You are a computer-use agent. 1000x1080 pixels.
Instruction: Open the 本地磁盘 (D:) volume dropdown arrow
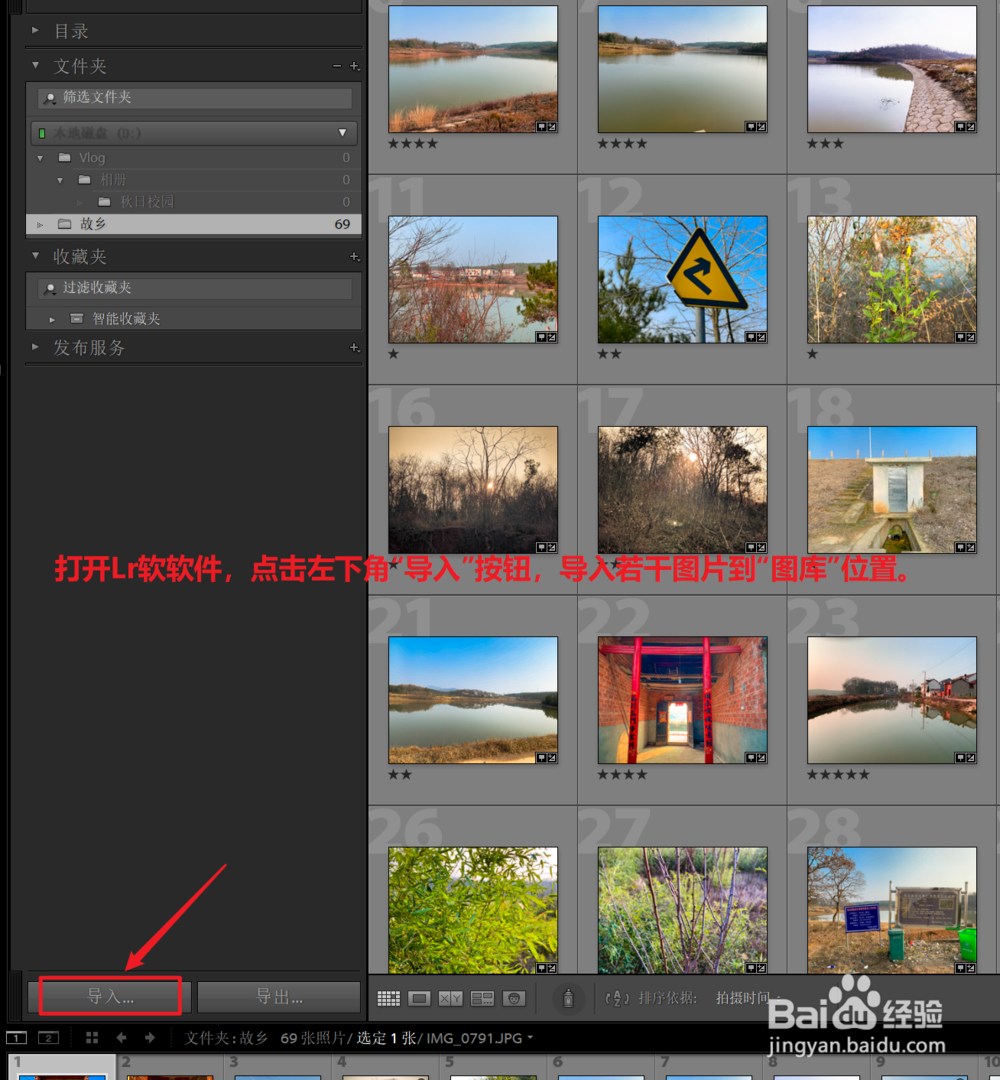pos(342,133)
